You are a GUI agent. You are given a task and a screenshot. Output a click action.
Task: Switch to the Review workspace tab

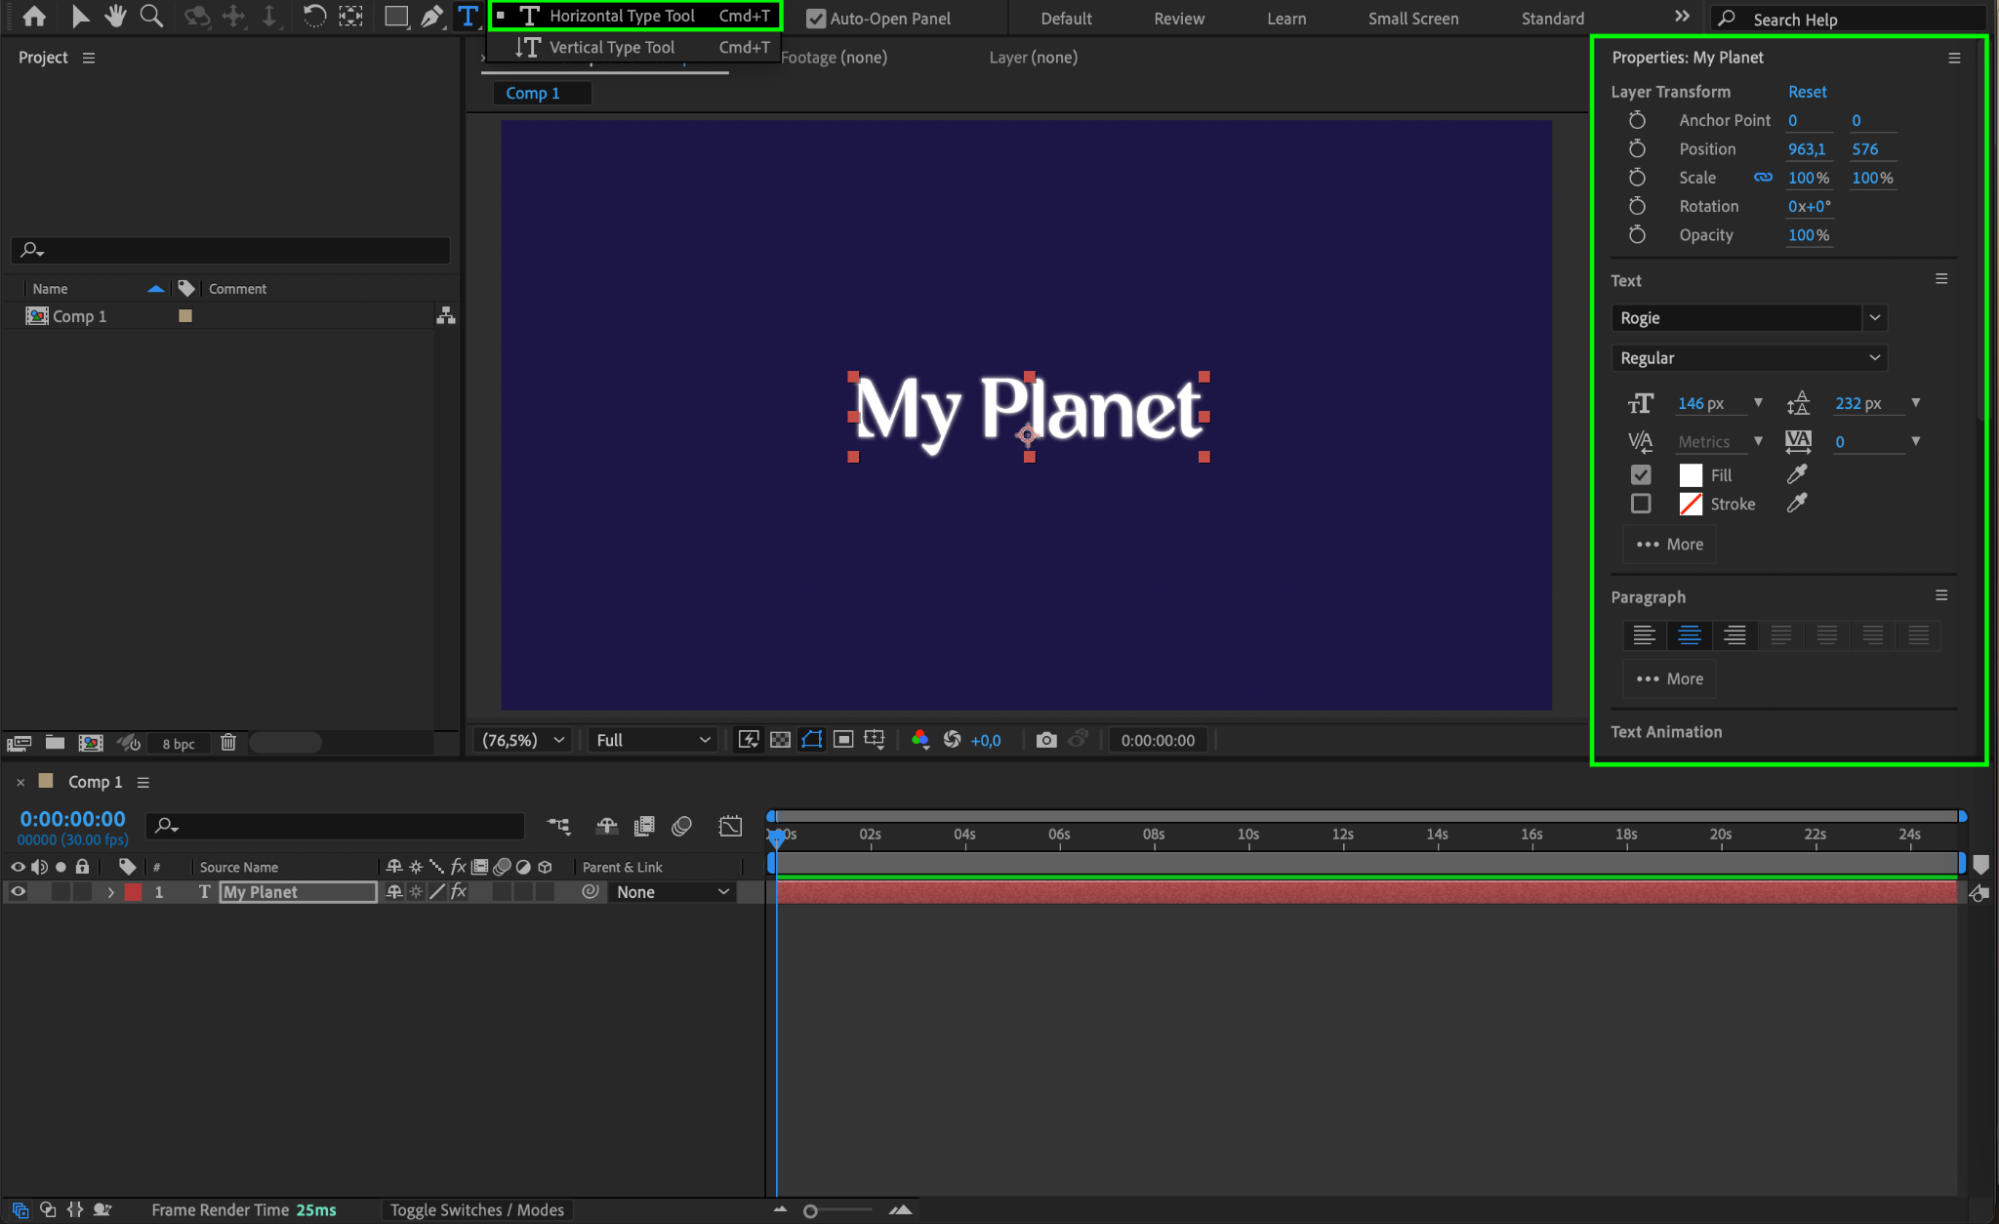1179,18
